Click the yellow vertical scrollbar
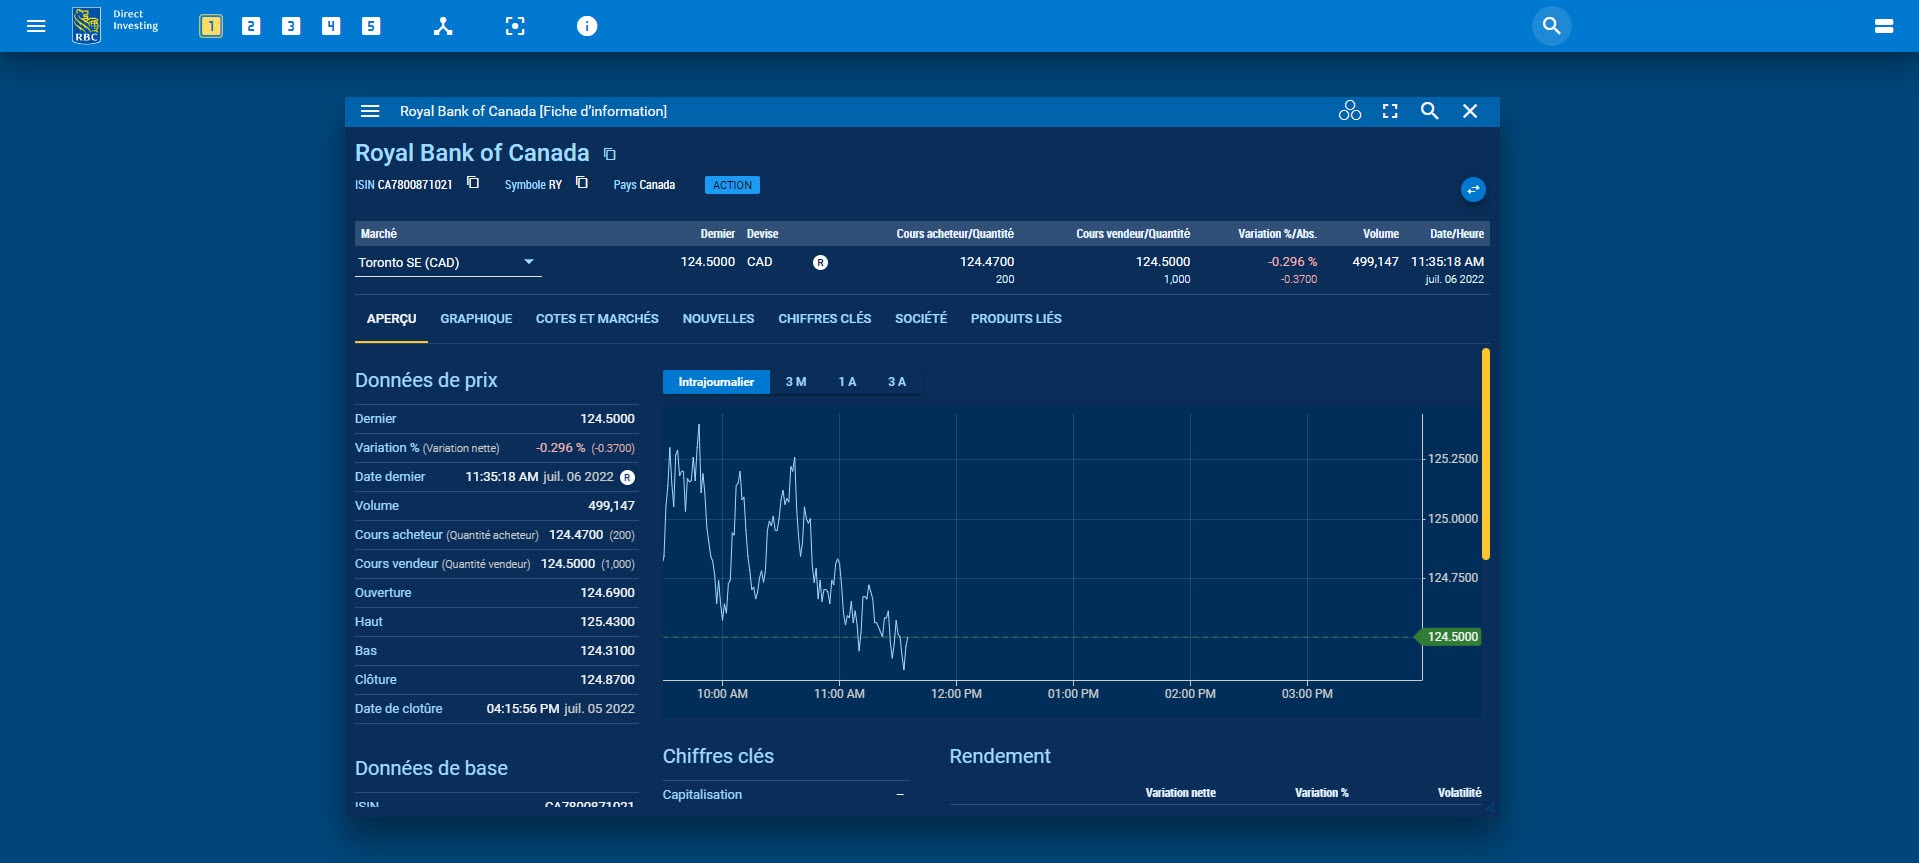 pos(1486,453)
